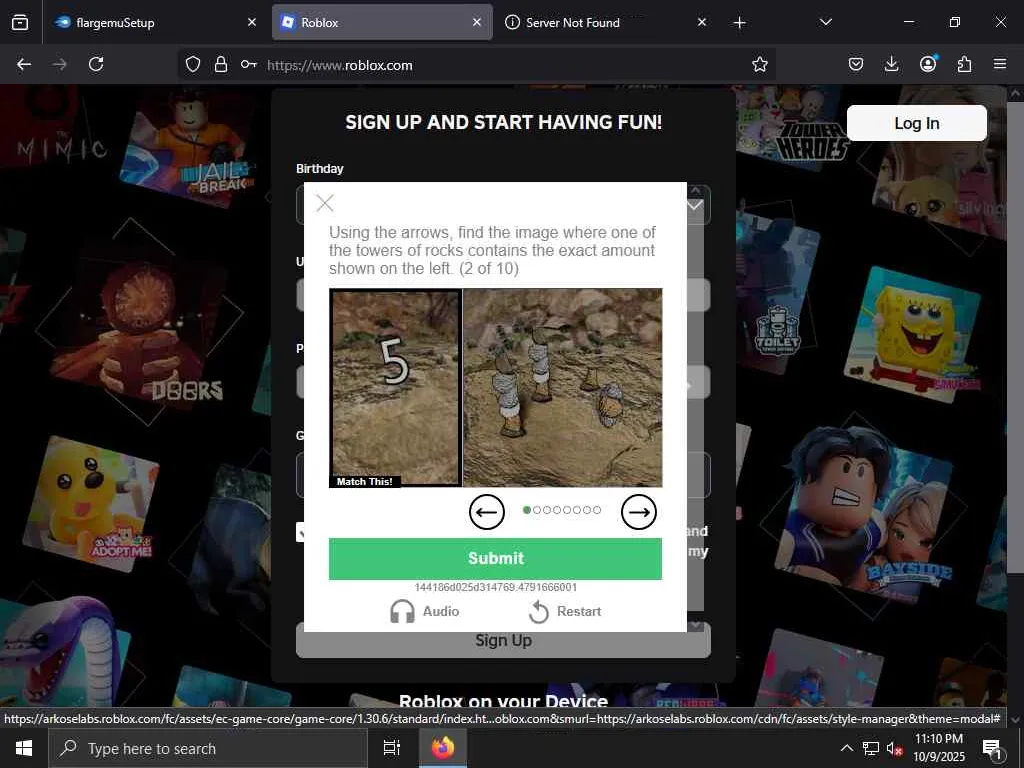The width and height of the screenshot is (1024, 768).
Task: Open saved passwords key icon
Action: [x=248, y=64]
